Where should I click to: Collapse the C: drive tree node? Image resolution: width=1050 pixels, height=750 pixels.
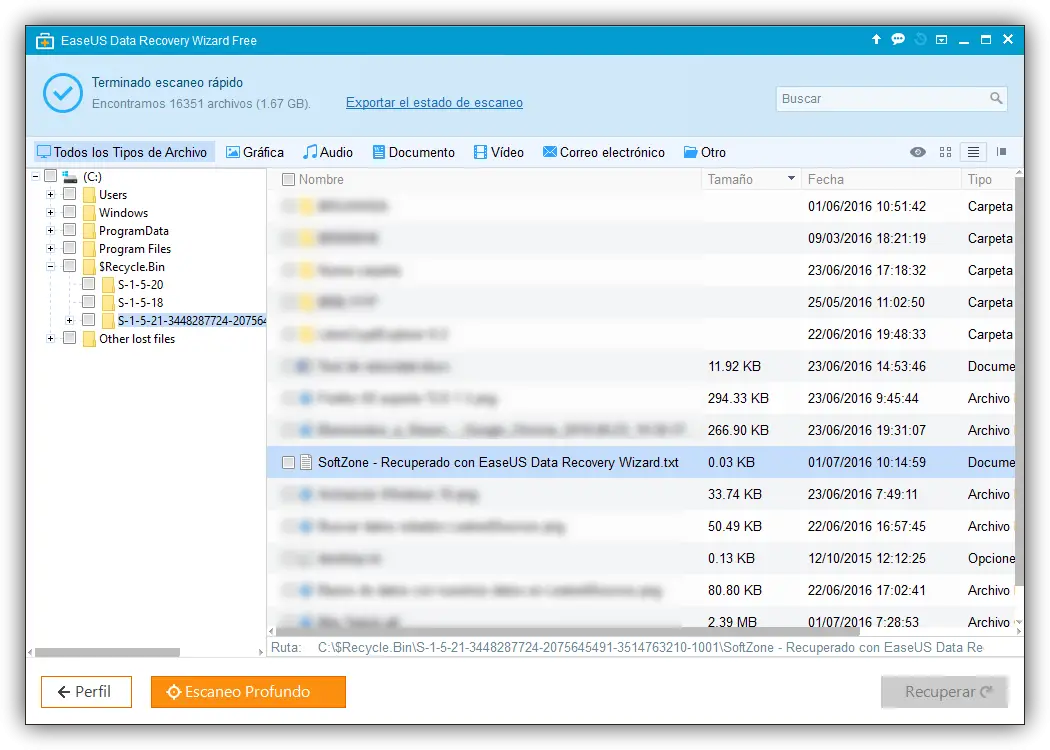pos(35,176)
